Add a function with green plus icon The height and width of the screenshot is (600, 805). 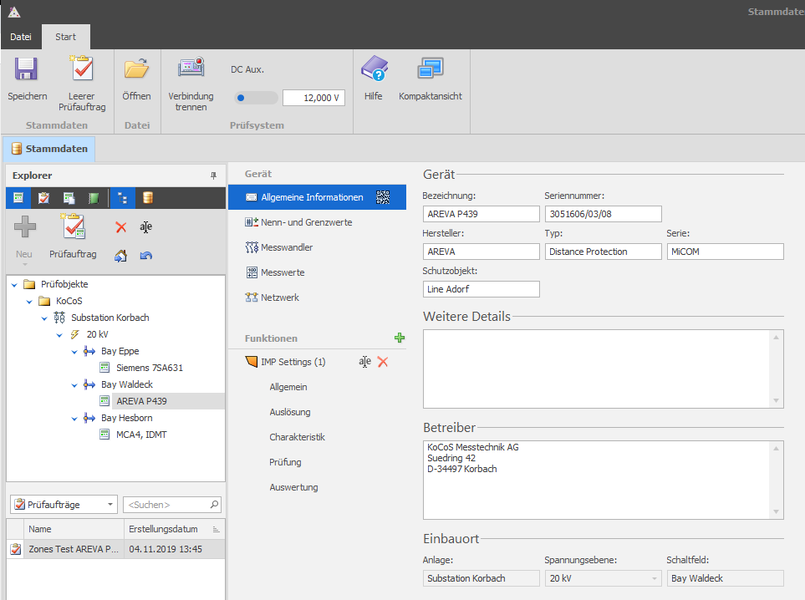point(399,338)
